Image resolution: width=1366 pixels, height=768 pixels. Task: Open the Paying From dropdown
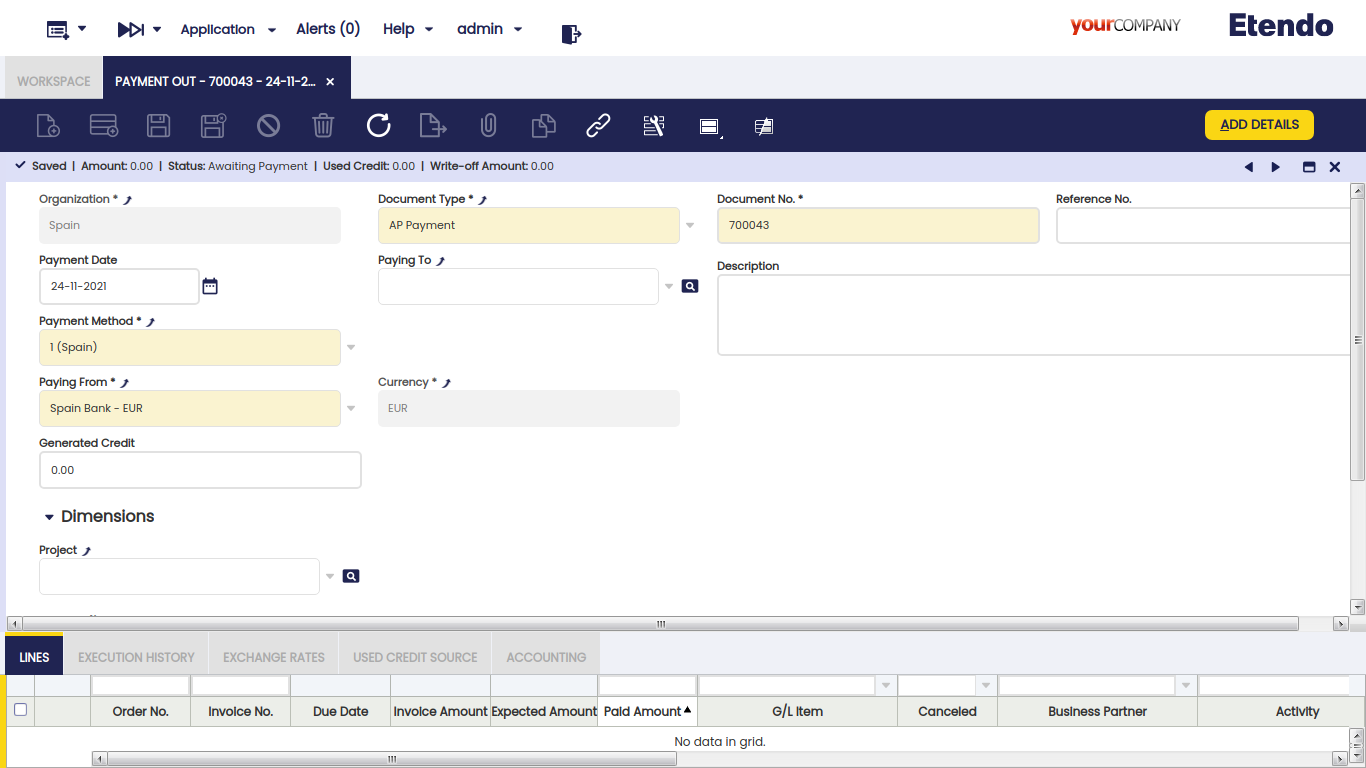[x=351, y=409]
